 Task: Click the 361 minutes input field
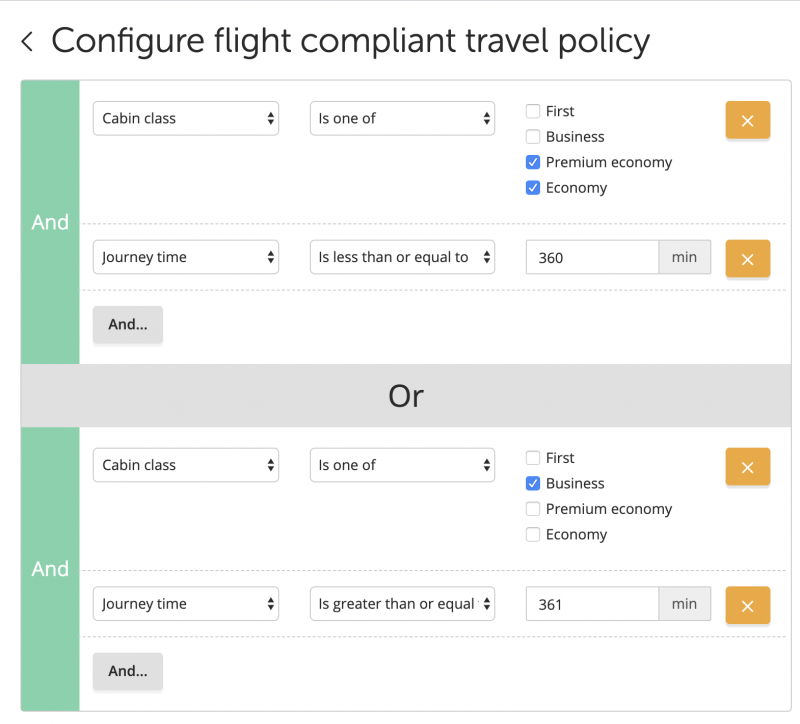click(592, 604)
